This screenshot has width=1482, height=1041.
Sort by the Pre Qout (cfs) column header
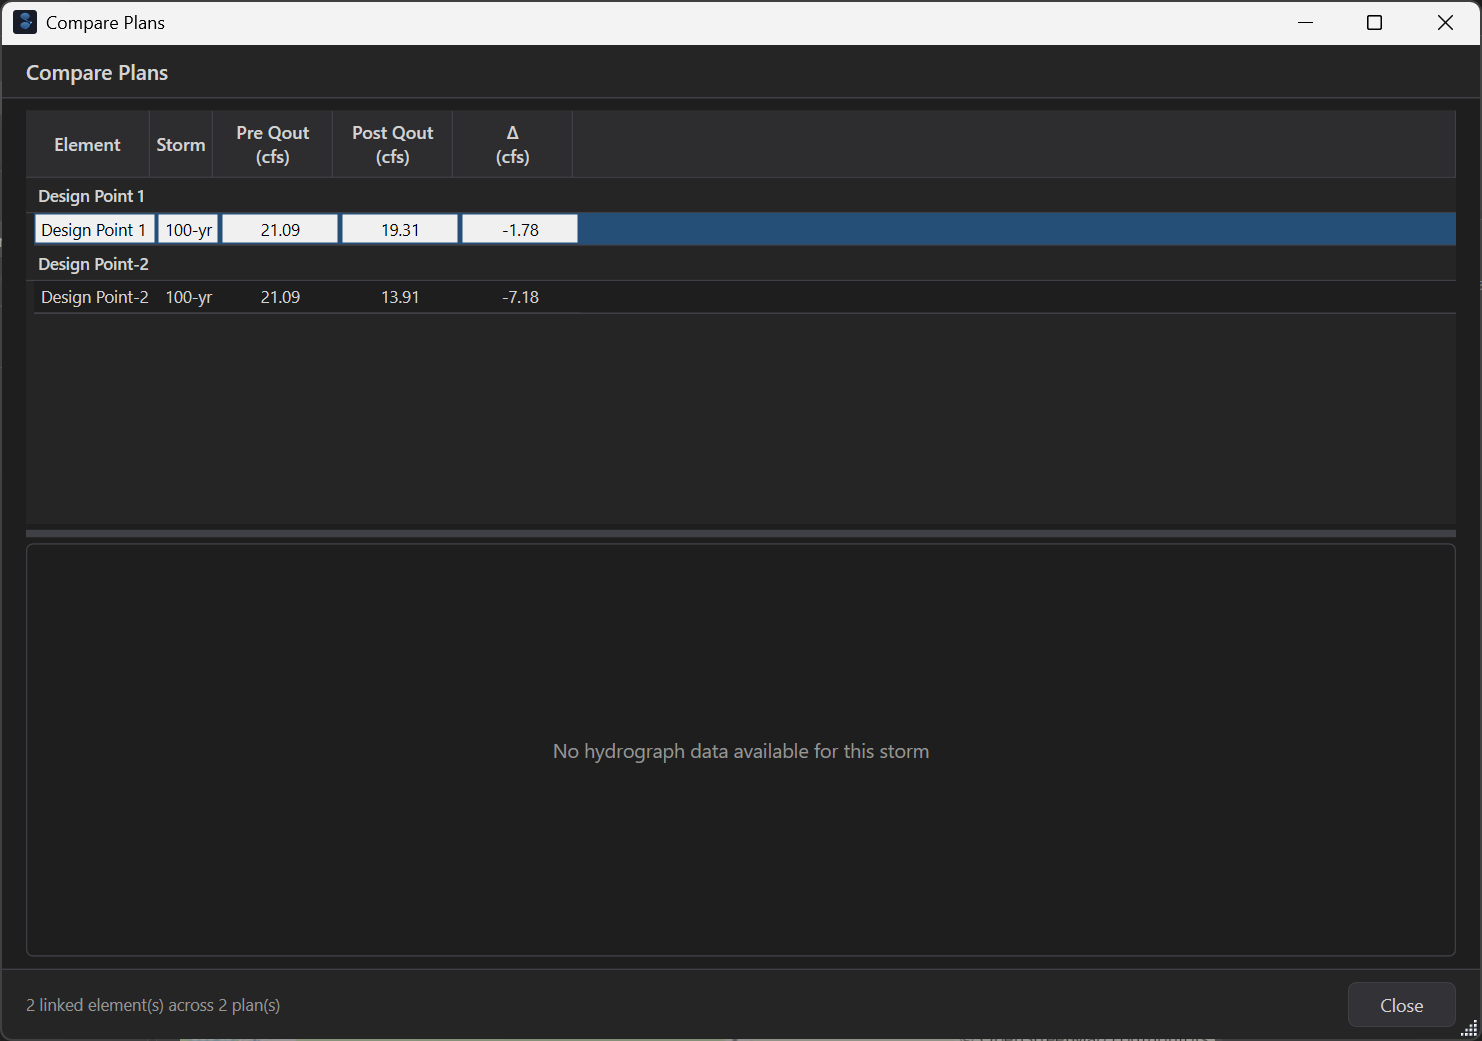pyautogui.click(x=272, y=144)
